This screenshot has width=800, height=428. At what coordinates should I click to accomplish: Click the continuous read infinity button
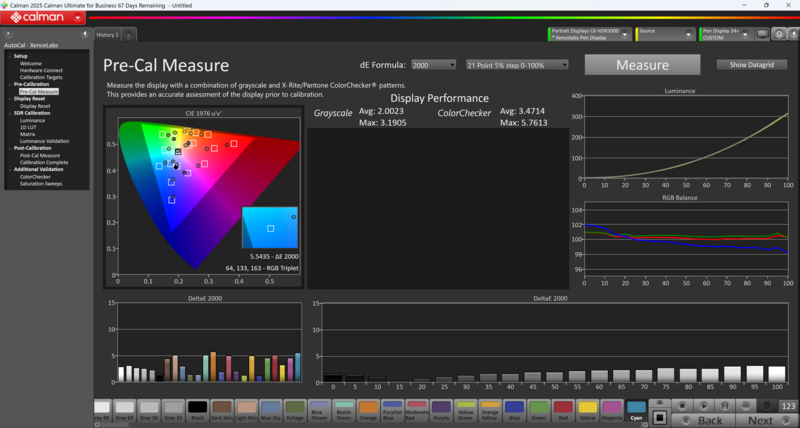[746, 406]
